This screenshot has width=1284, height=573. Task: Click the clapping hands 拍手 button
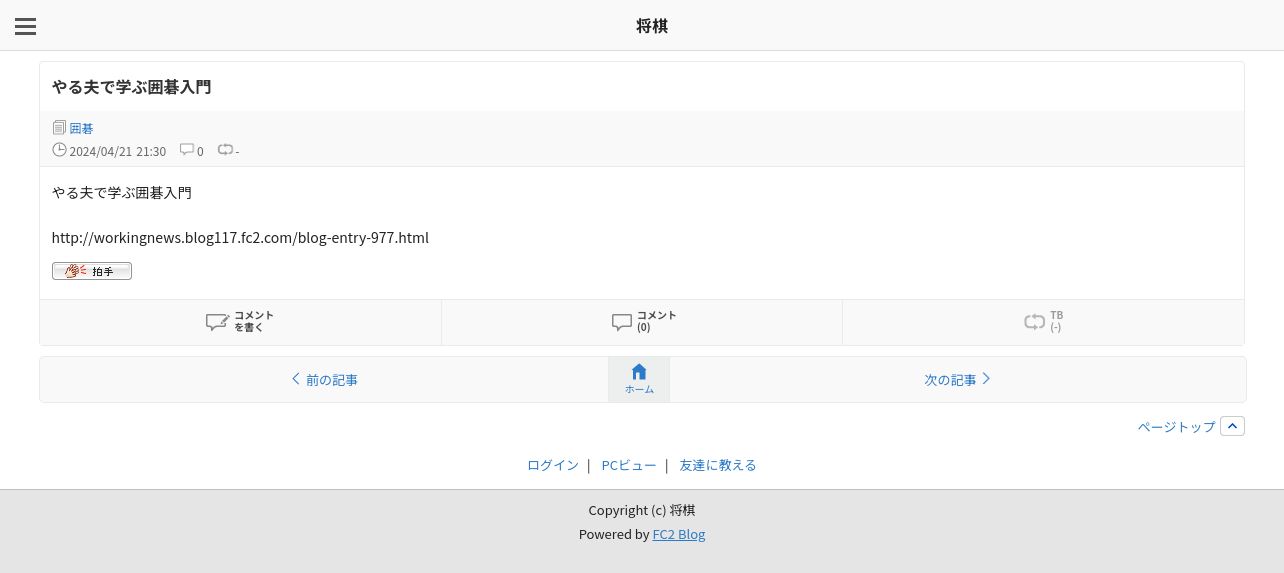click(x=92, y=271)
